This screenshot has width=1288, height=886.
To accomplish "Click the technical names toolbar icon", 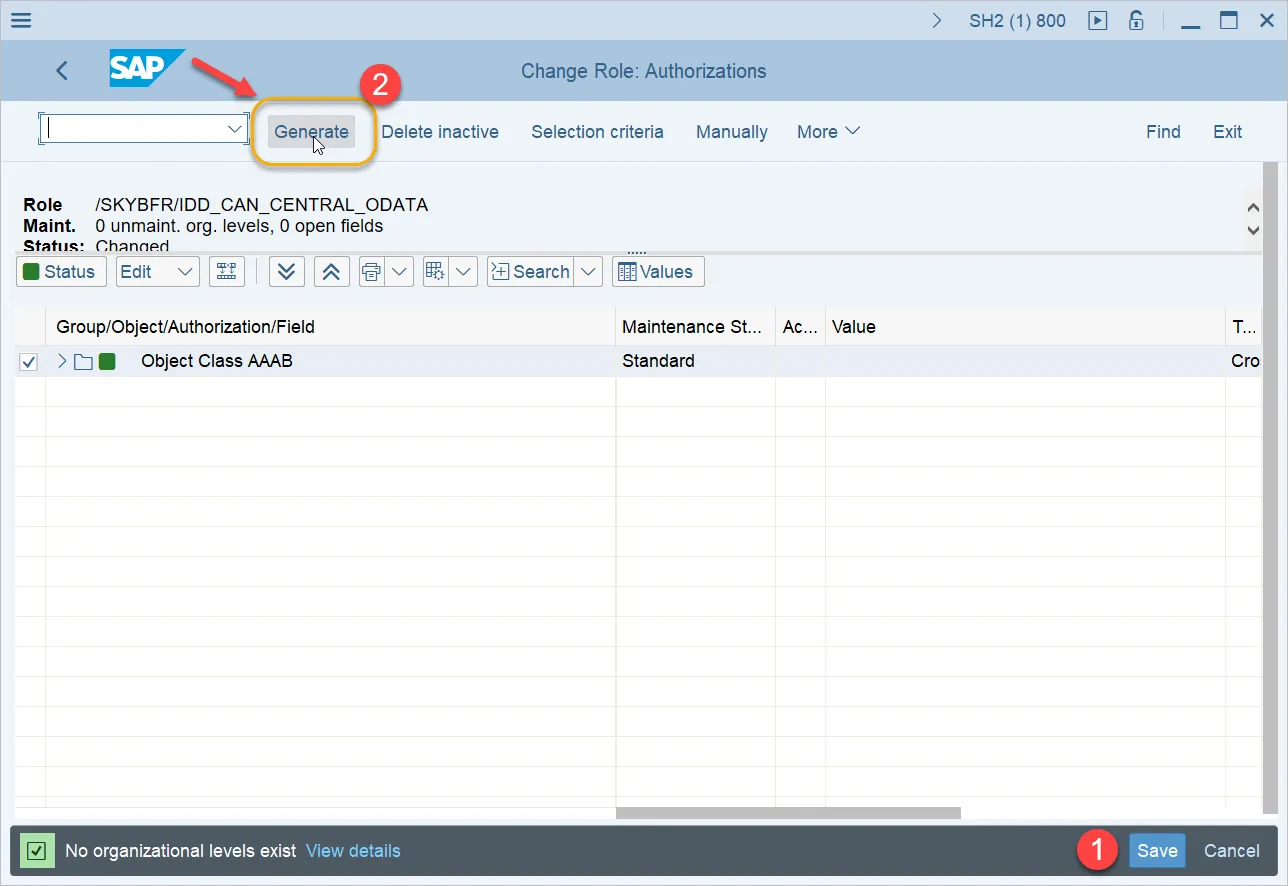I will tap(227, 272).
